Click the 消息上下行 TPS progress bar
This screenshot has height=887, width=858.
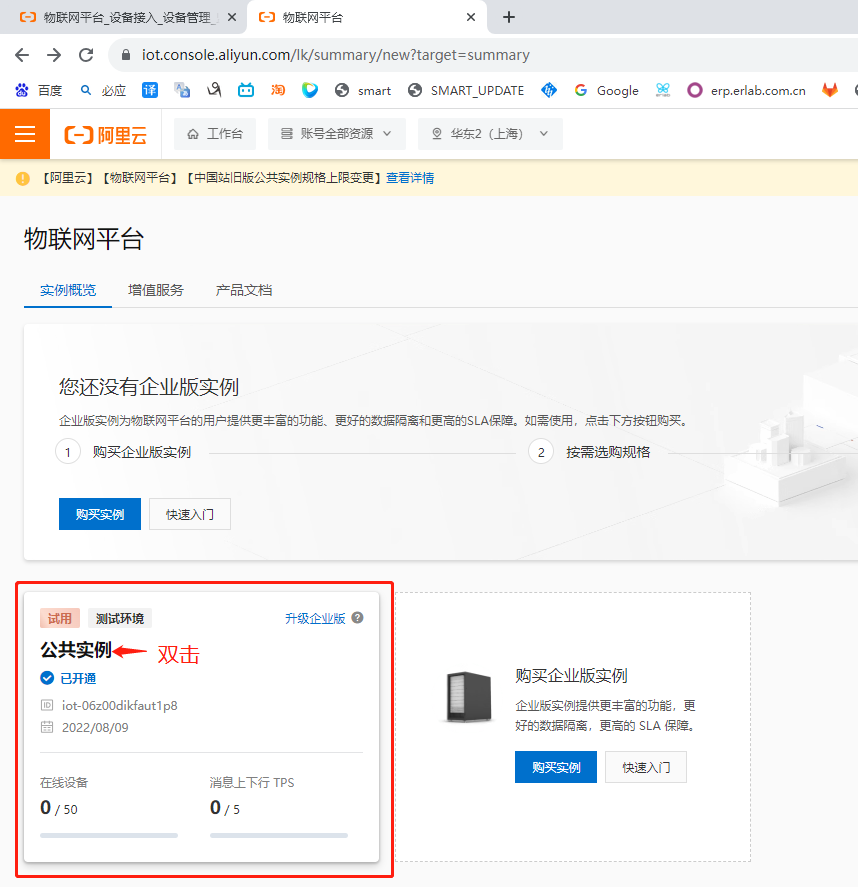[278, 836]
